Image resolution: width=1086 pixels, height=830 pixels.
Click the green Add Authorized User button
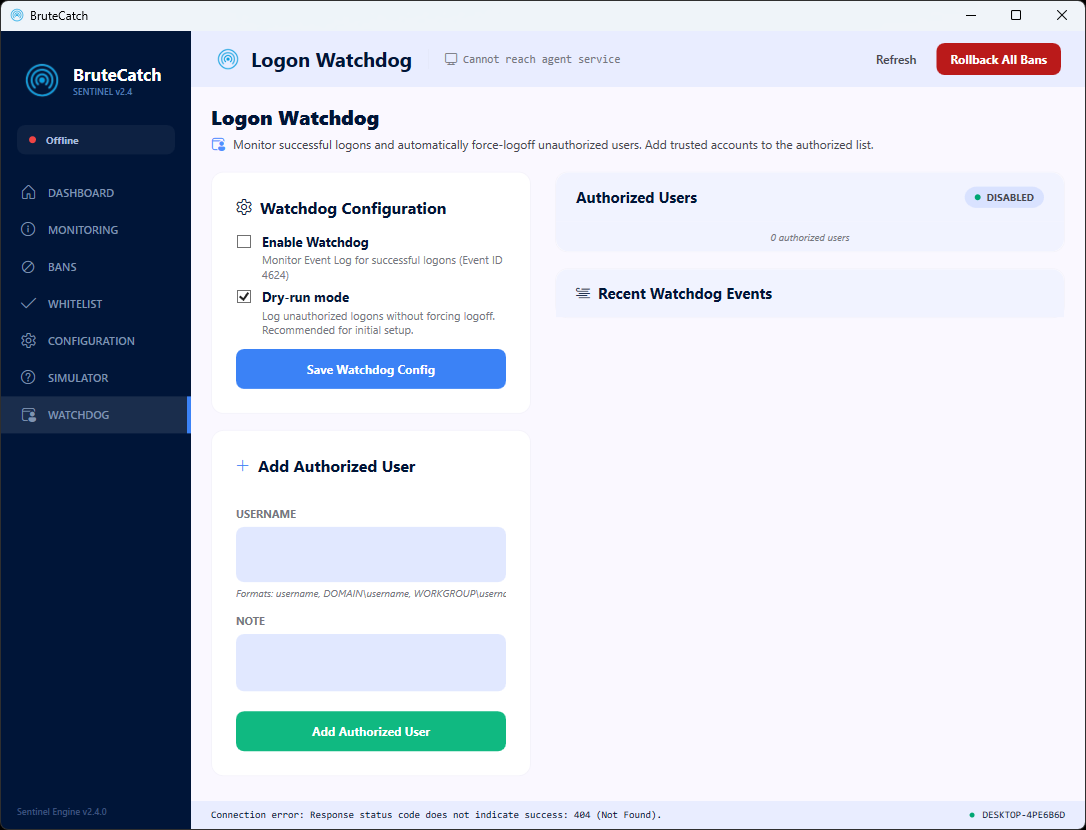[371, 731]
